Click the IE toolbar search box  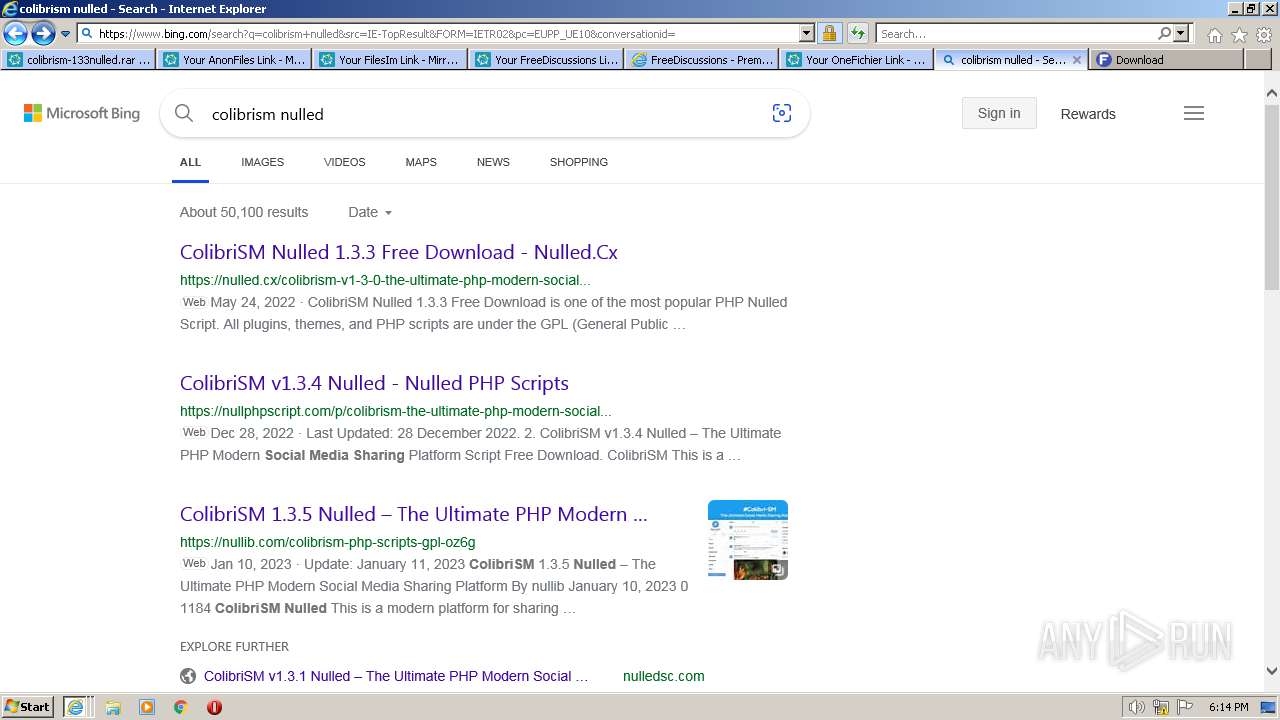(1015, 34)
